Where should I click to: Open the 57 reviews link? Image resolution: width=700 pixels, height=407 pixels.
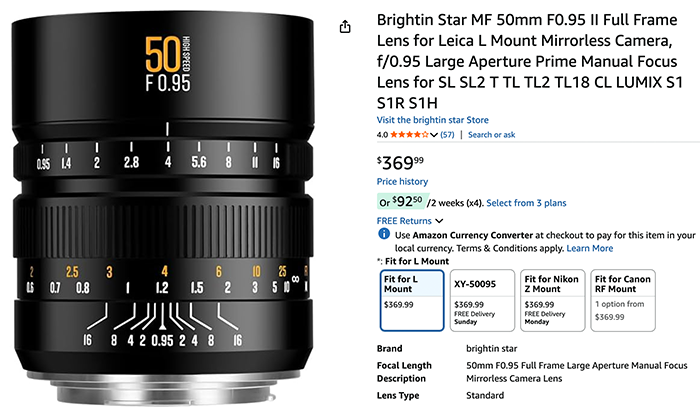pyautogui.click(x=447, y=134)
